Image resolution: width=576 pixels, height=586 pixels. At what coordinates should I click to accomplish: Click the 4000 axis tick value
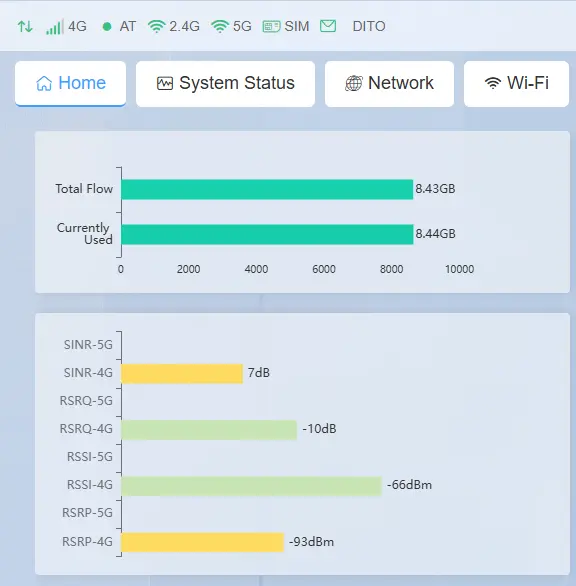(x=256, y=269)
